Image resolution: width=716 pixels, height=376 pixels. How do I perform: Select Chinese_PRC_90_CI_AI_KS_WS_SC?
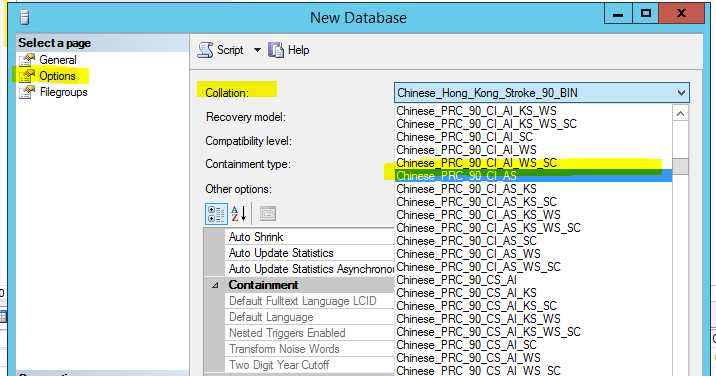click(533, 124)
